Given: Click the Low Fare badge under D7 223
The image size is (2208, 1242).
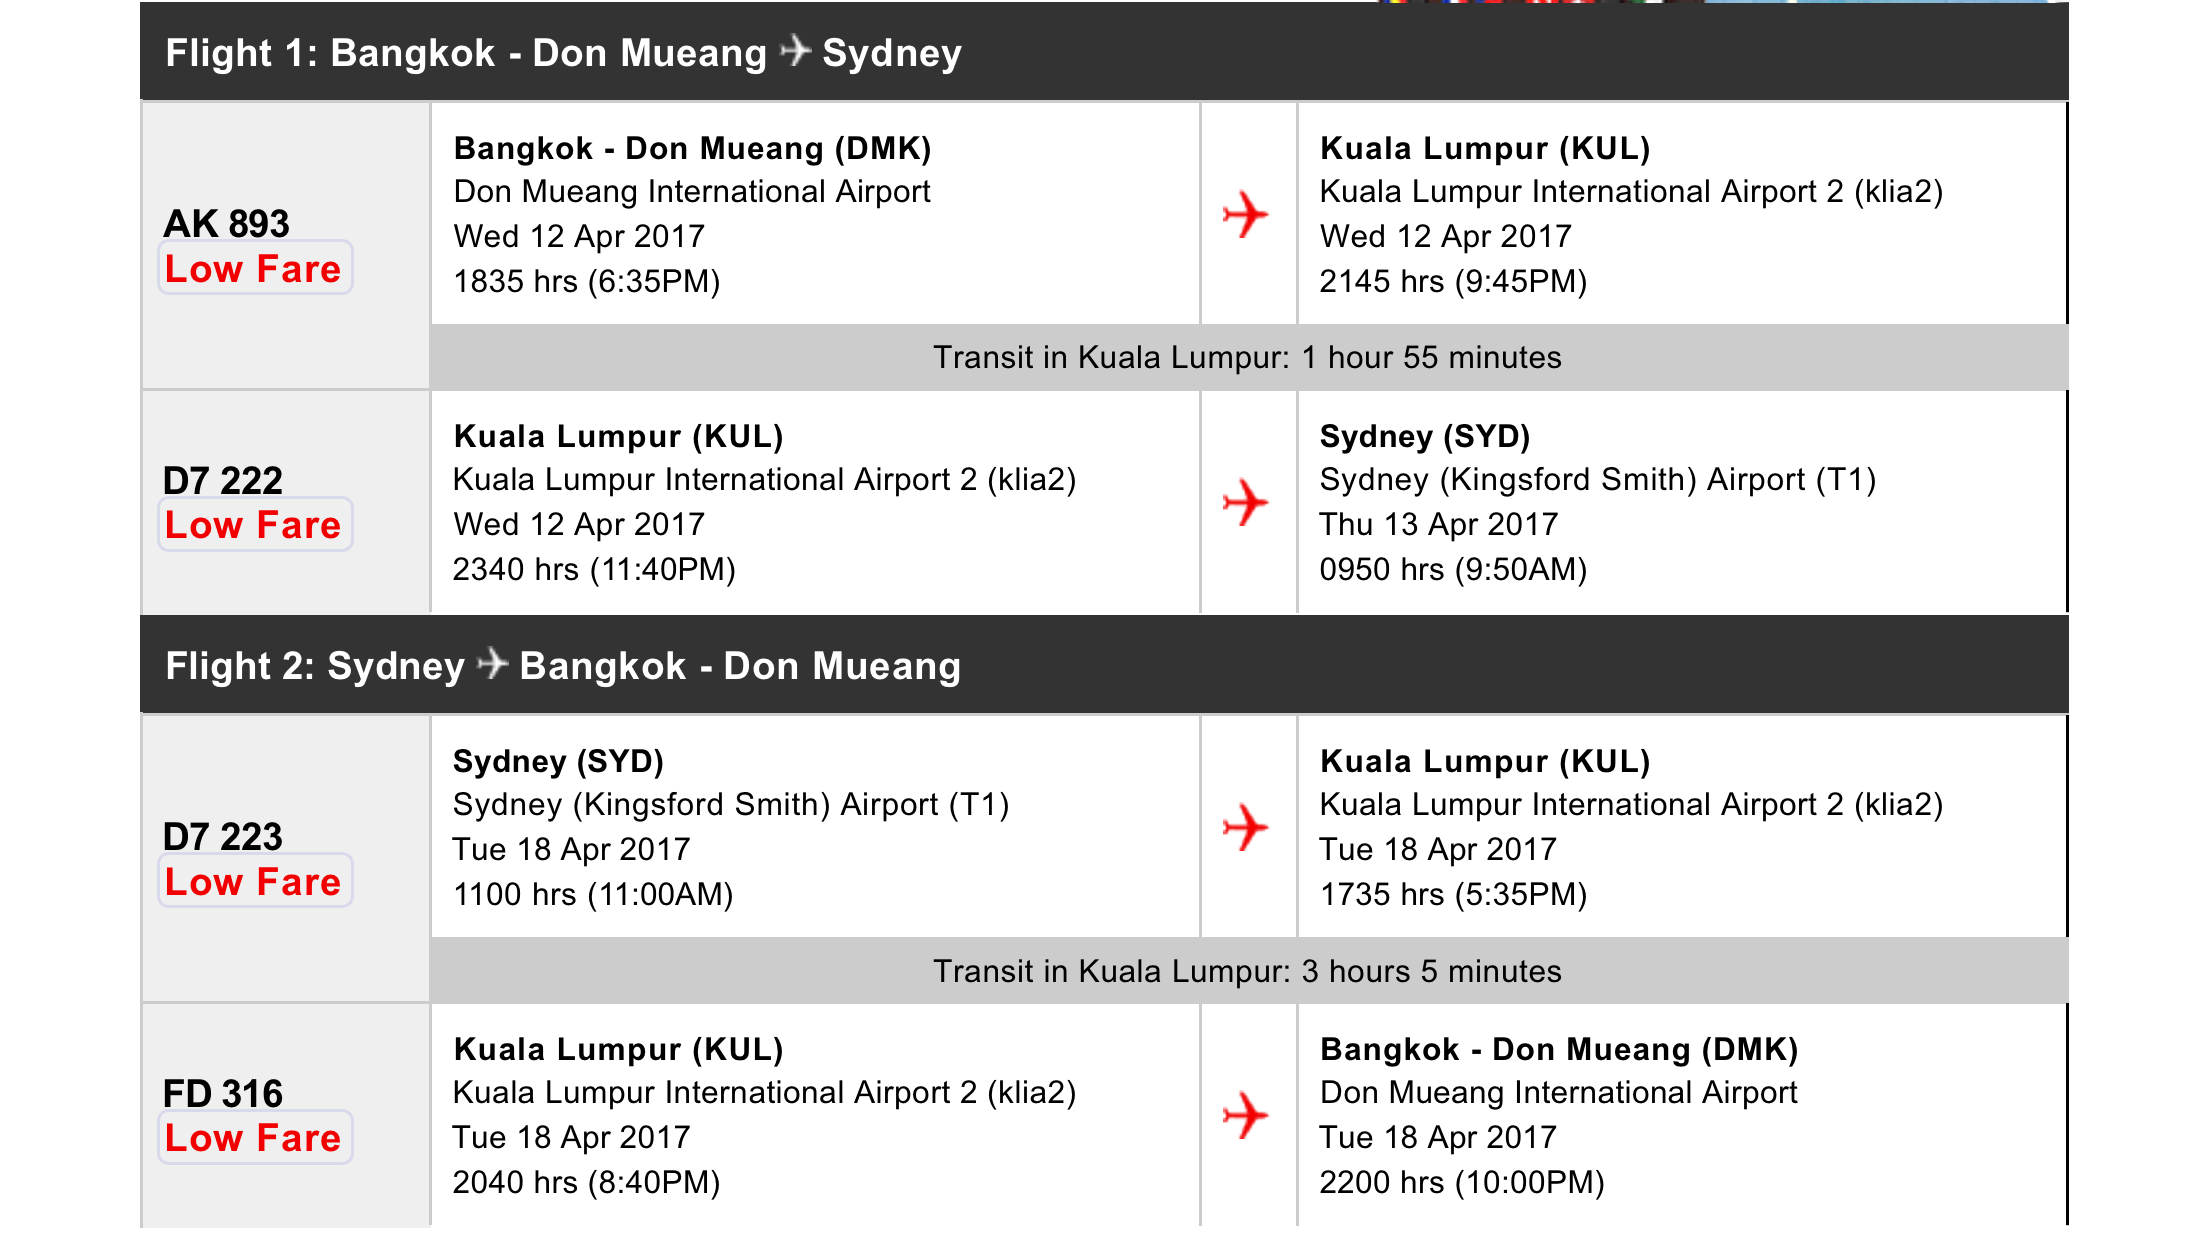Looking at the screenshot, I should [255, 881].
